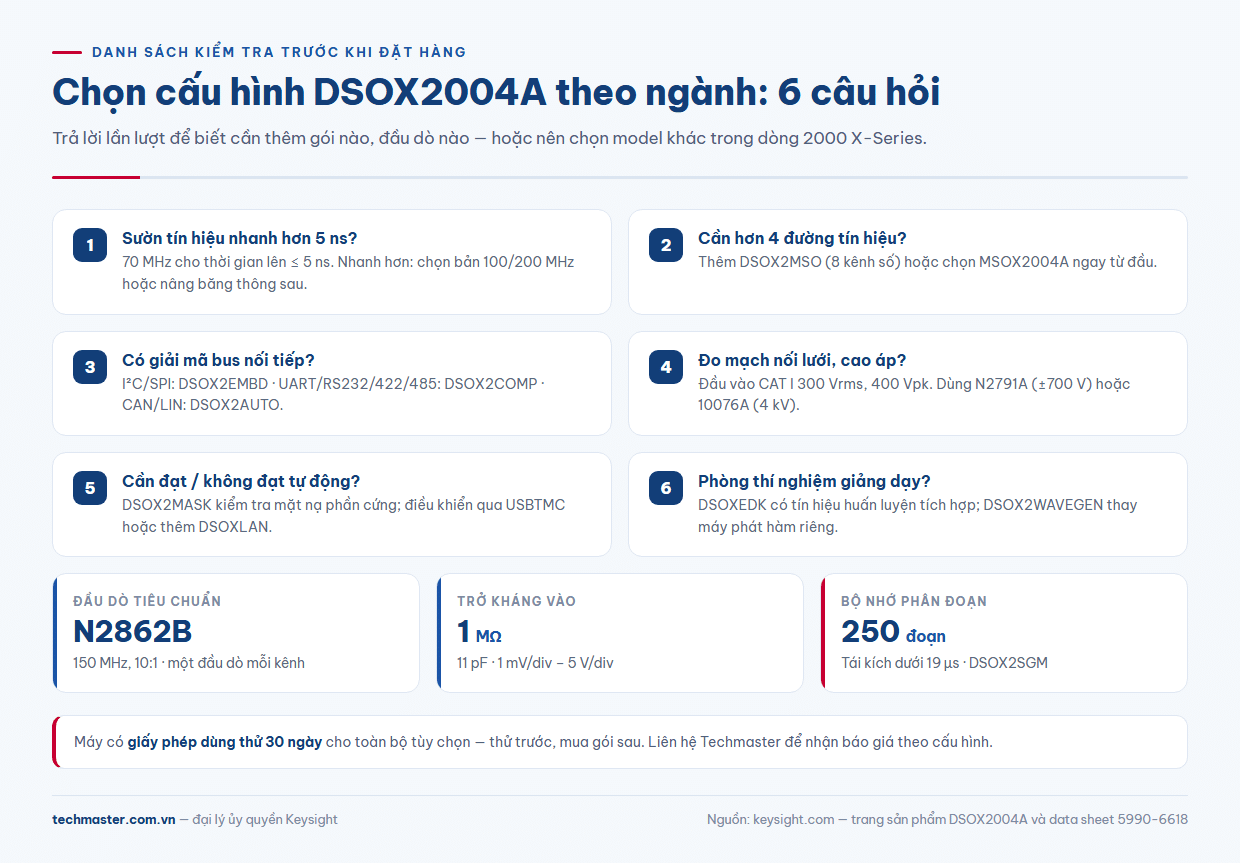Click the number 3 badge
This screenshot has height=863, width=1240.
(x=90, y=367)
